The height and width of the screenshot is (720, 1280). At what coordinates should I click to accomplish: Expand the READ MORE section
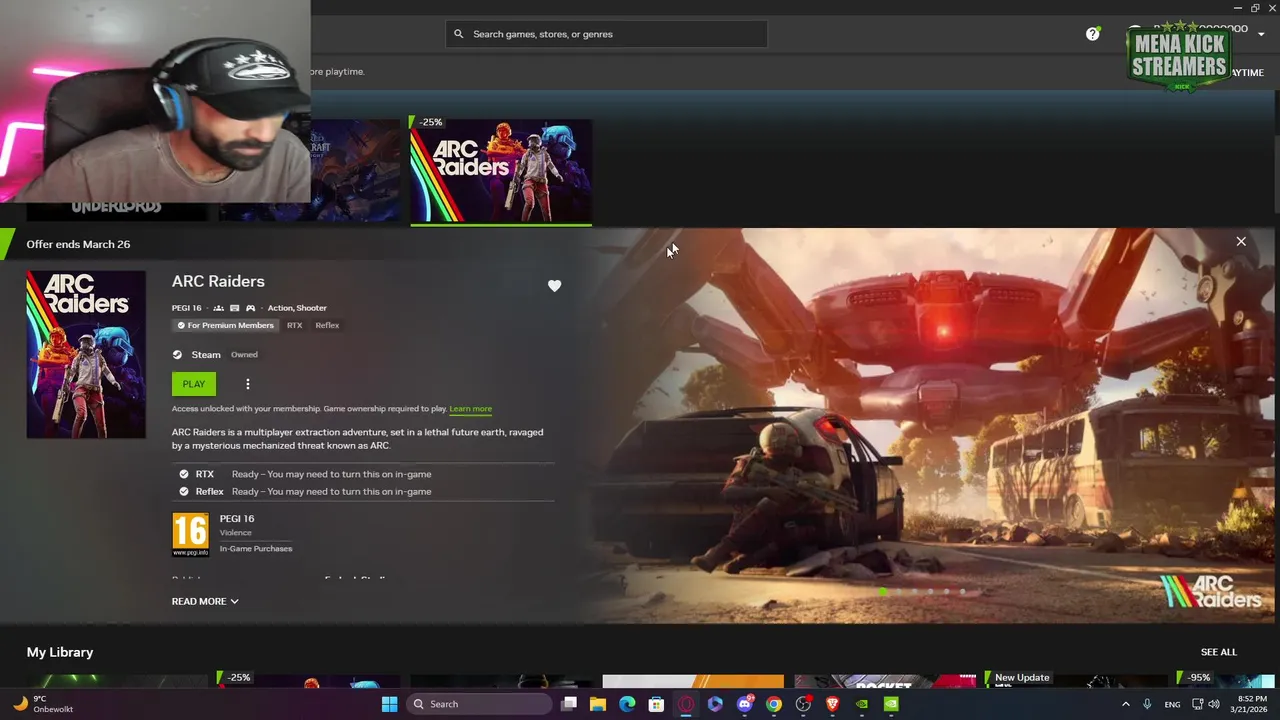click(205, 601)
